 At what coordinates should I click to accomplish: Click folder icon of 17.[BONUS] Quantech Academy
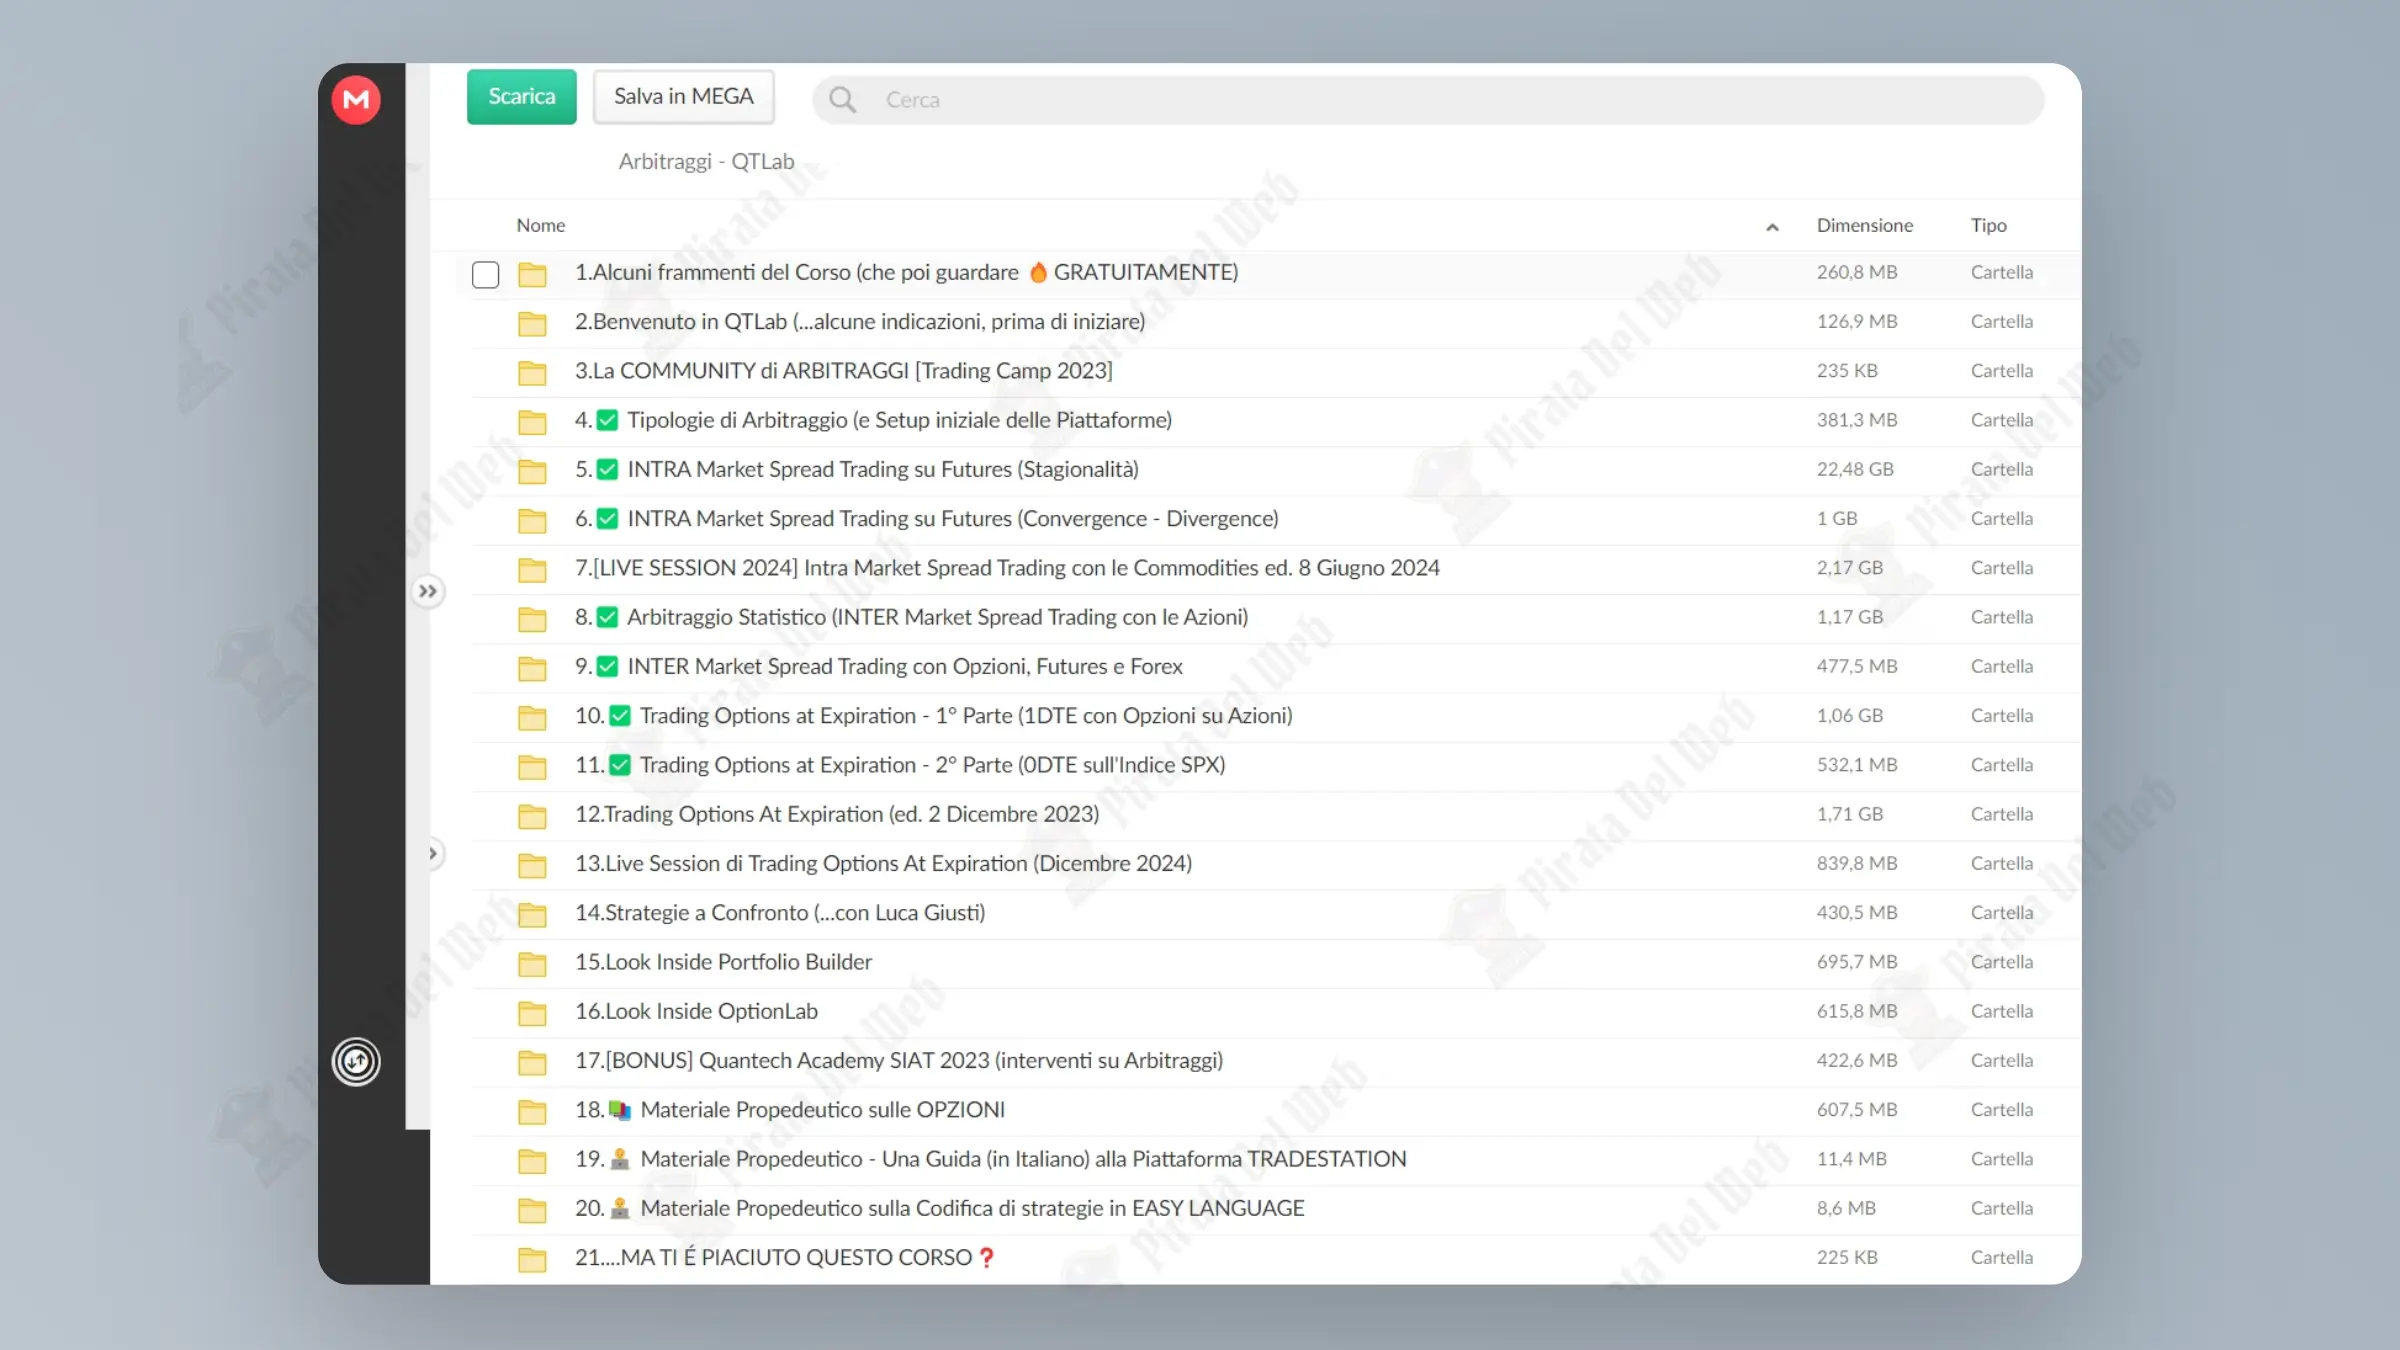click(x=532, y=1062)
